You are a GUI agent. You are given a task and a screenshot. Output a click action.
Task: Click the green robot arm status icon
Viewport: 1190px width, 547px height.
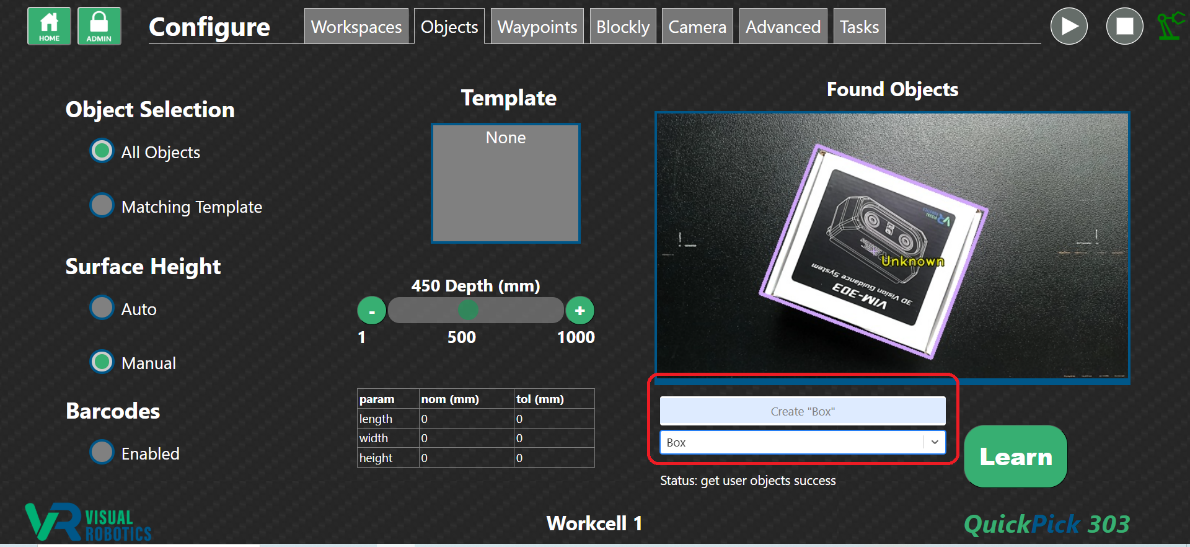coord(1170,27)
